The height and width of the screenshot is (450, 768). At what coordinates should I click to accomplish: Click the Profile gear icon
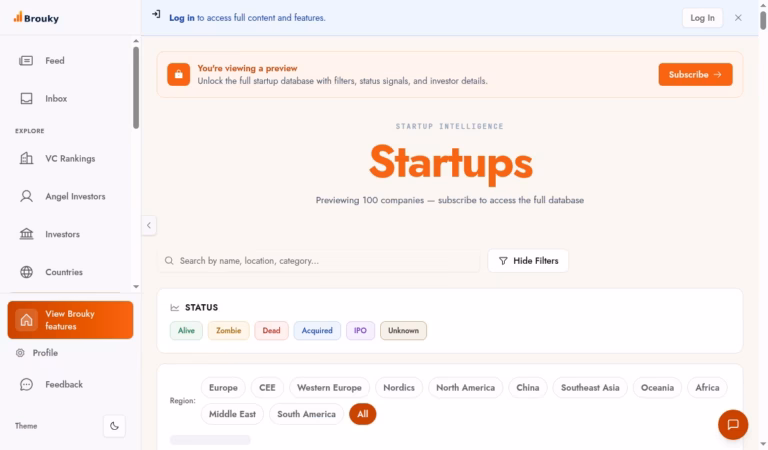pyautogui.click(x=20, y=353)
